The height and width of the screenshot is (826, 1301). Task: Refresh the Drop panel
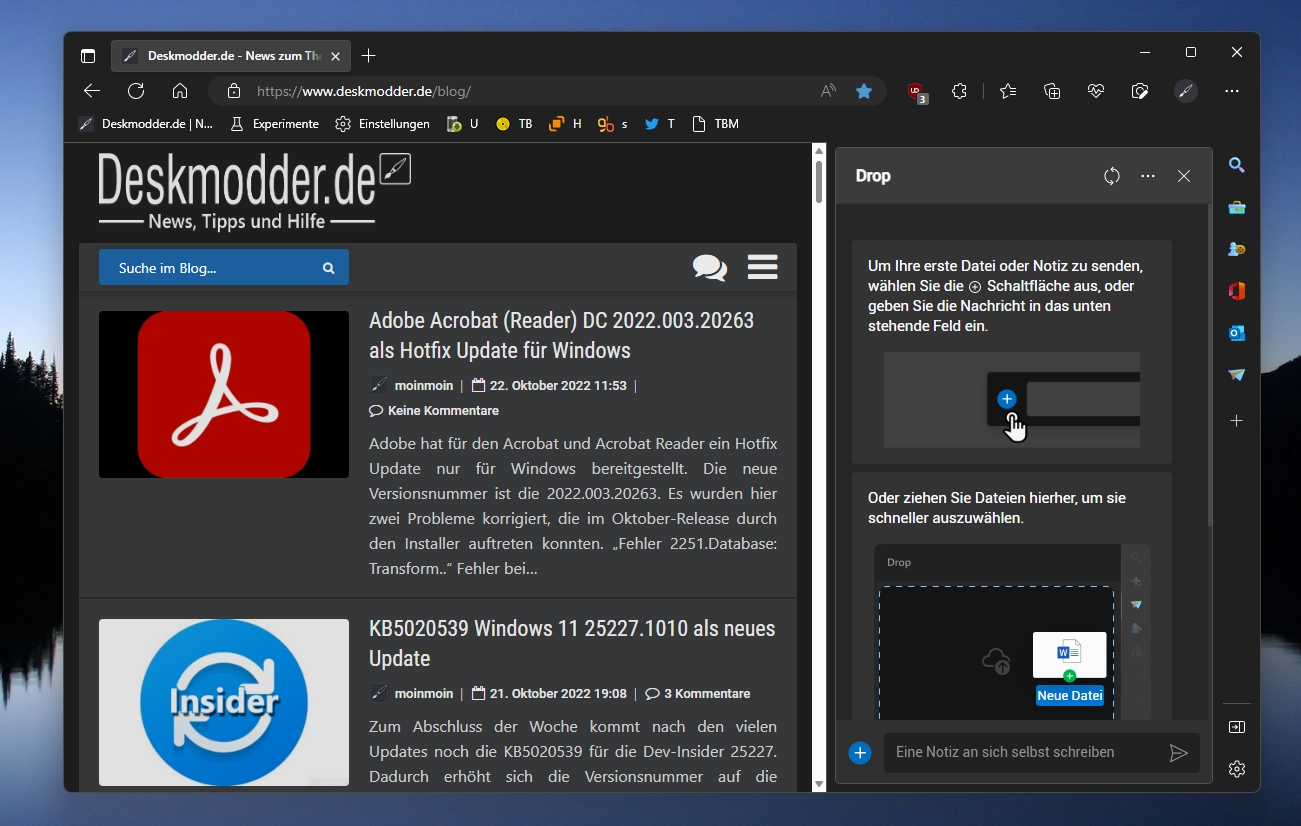coord(1112,176)
